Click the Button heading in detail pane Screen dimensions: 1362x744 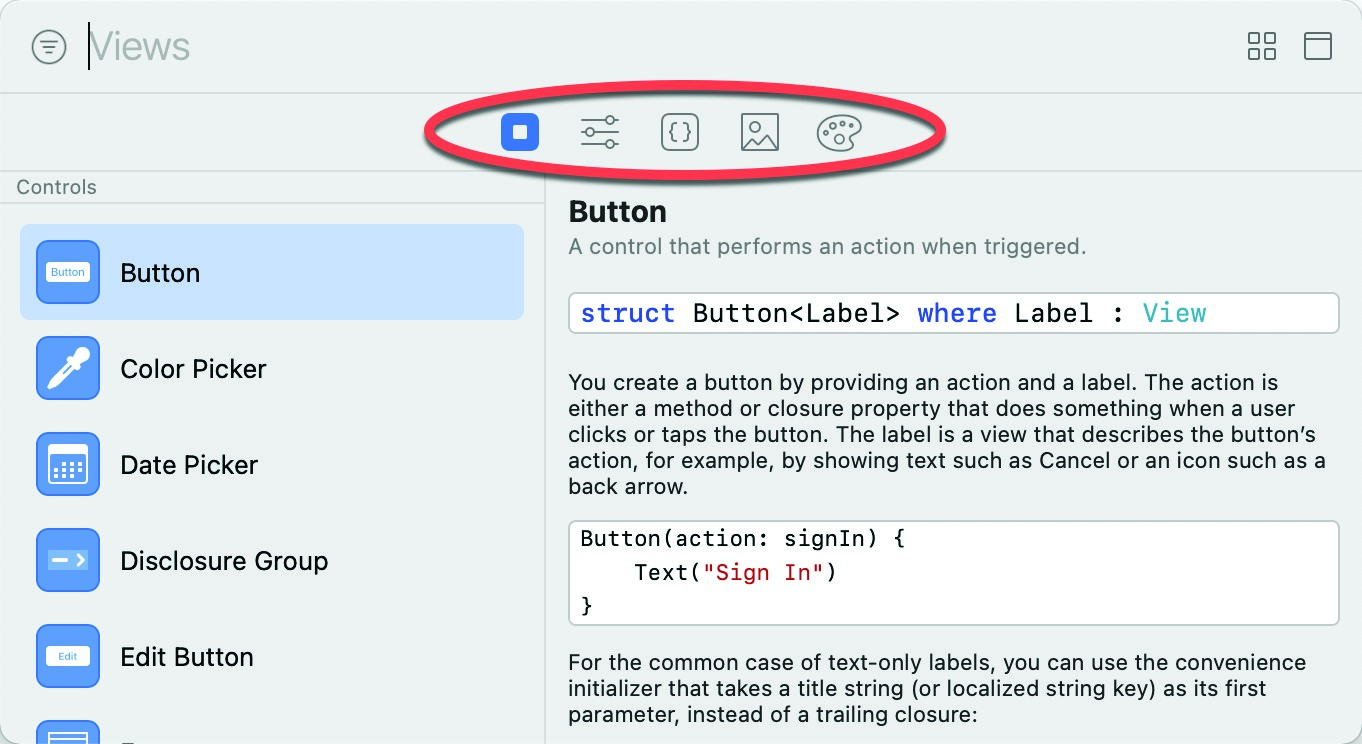click(x=617, y=212)
